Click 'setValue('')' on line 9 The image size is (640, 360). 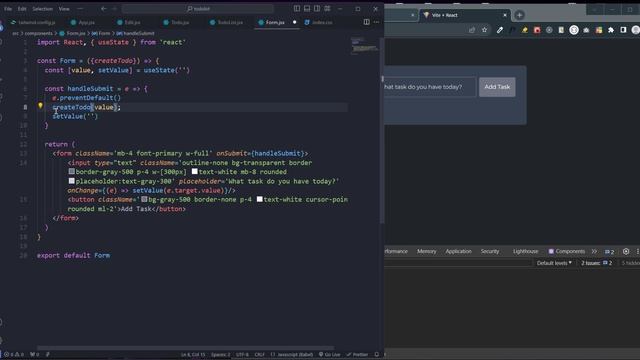point(75,116)
